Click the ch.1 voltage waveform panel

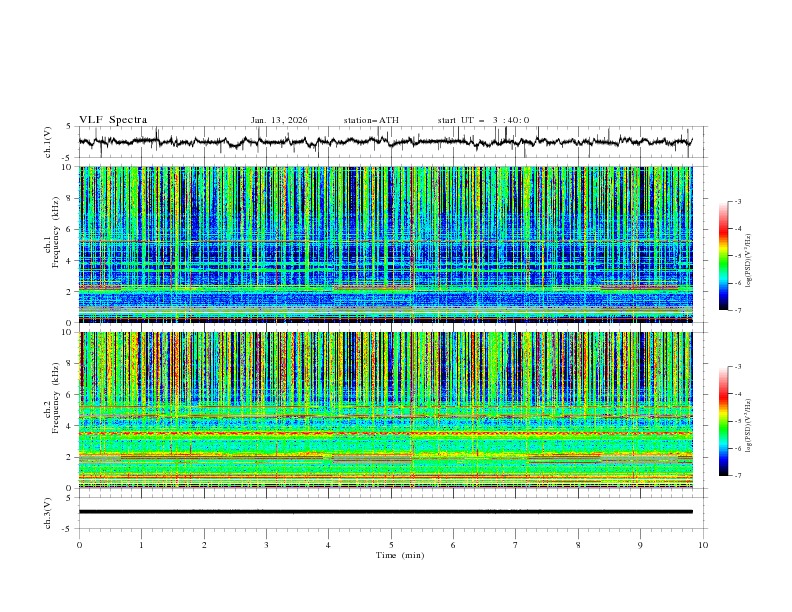(x=391, y=142)
